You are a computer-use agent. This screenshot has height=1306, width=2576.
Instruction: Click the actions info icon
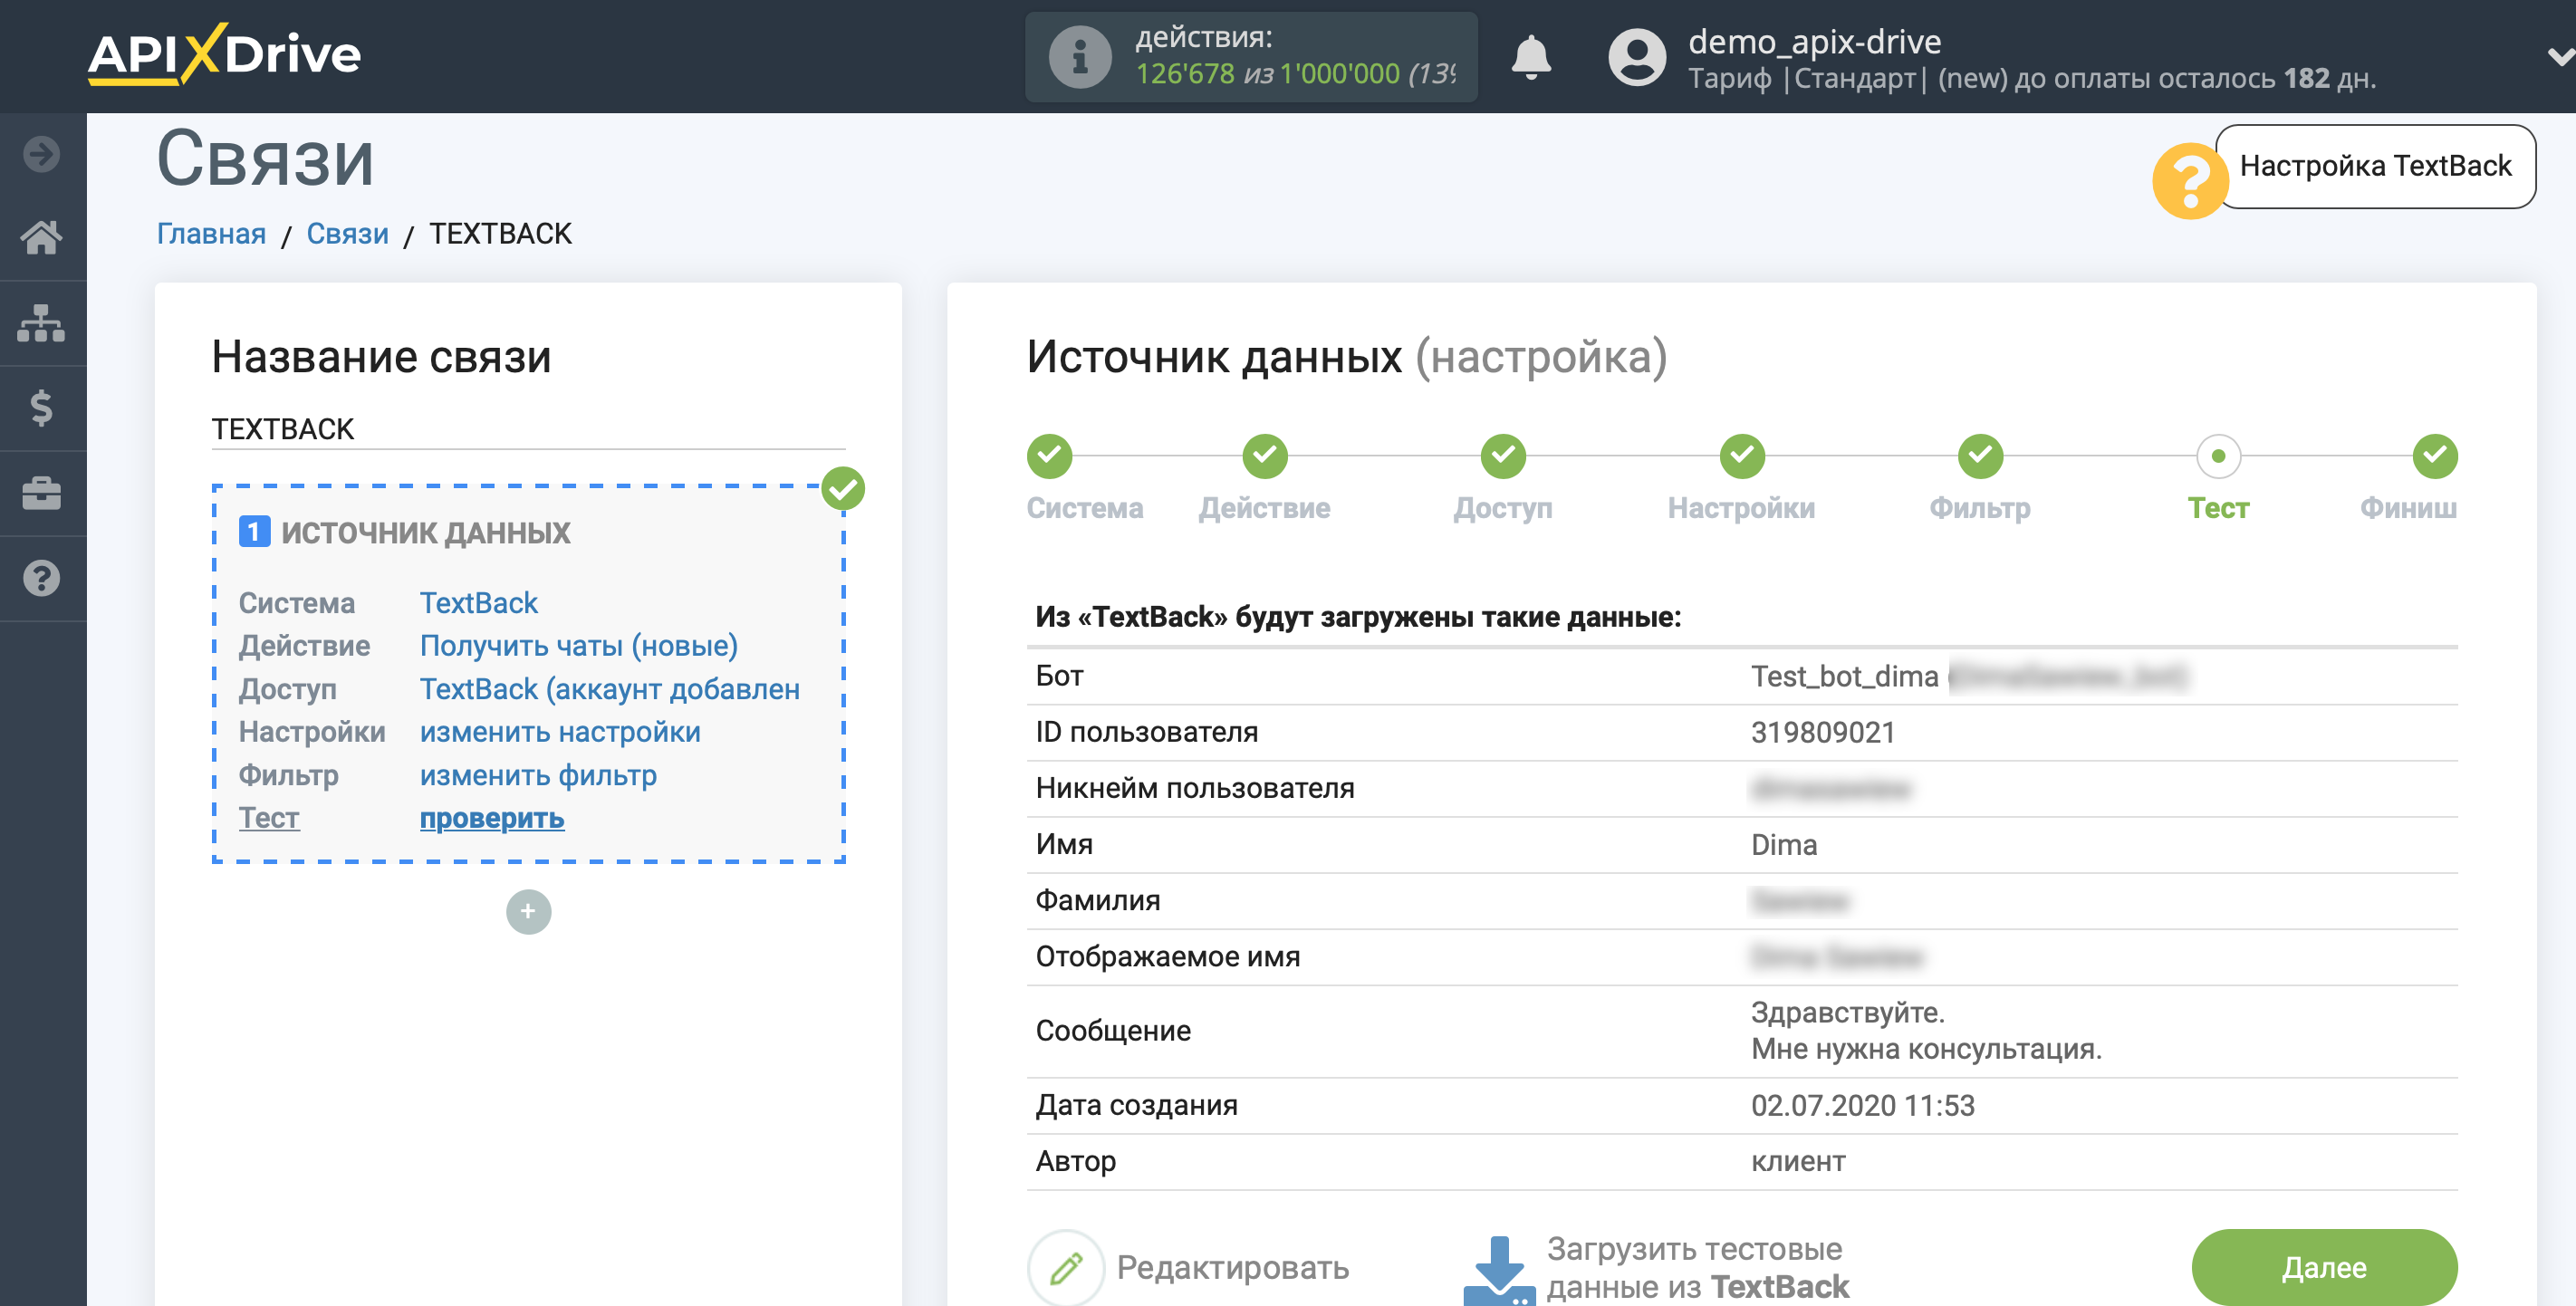point(1079,56)
